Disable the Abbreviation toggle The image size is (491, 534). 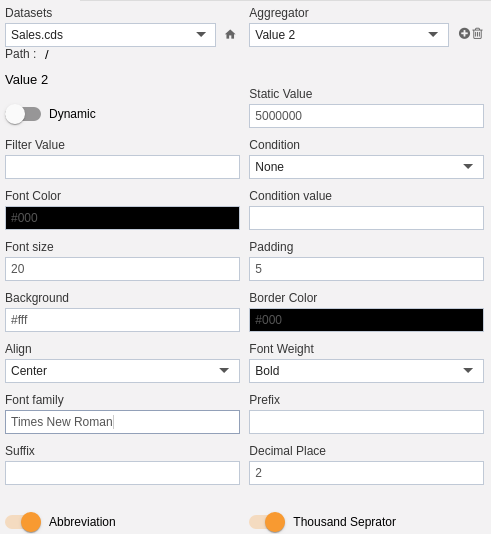click(x=23, y=522)
